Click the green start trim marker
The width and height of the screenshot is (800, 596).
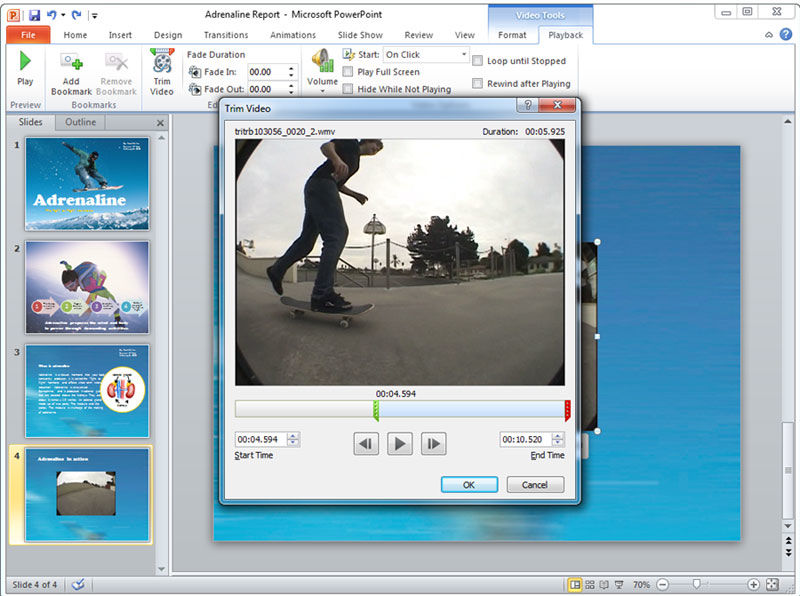[376, 409]
